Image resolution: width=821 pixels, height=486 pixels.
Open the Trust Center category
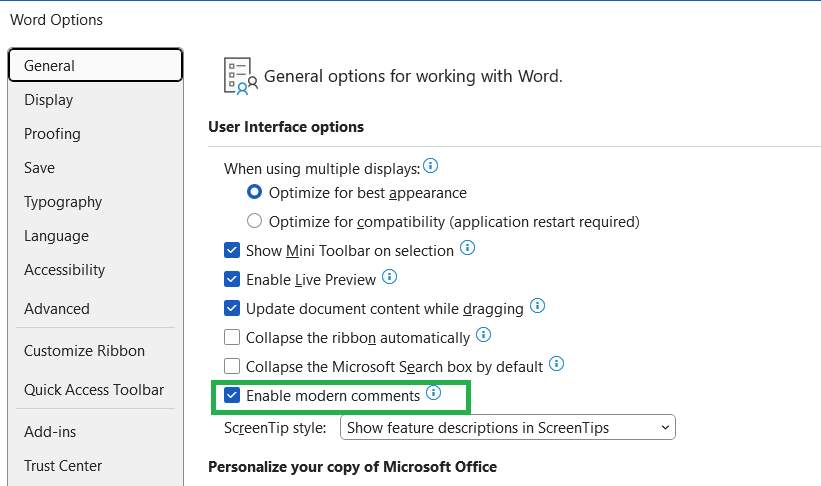(x=63, y=466)
